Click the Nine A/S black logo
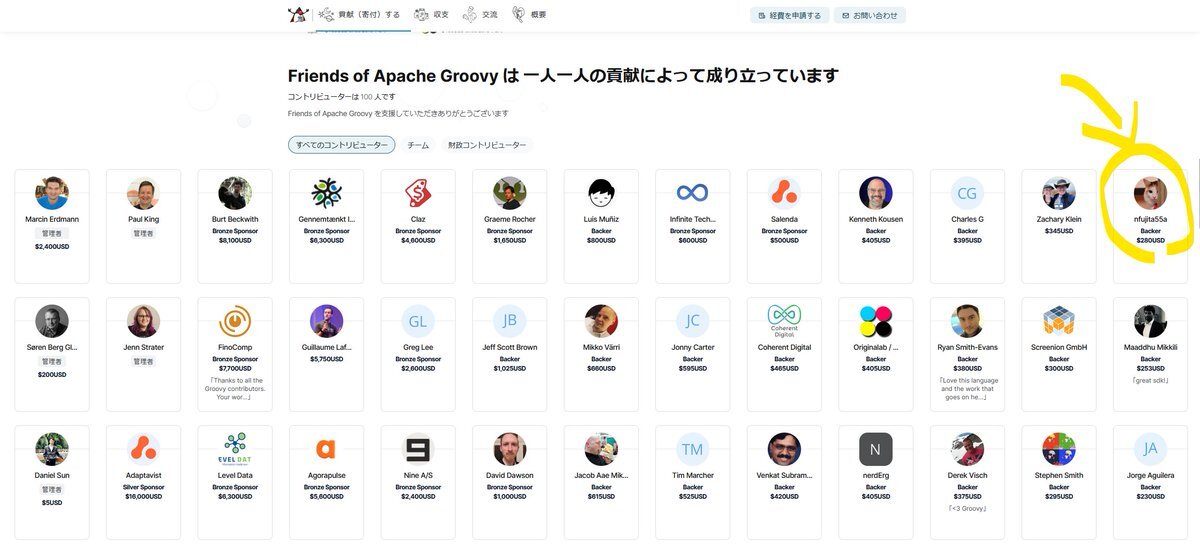This screenshot has width=1200, height=544. pyautogui.click(x=418, y=449)
